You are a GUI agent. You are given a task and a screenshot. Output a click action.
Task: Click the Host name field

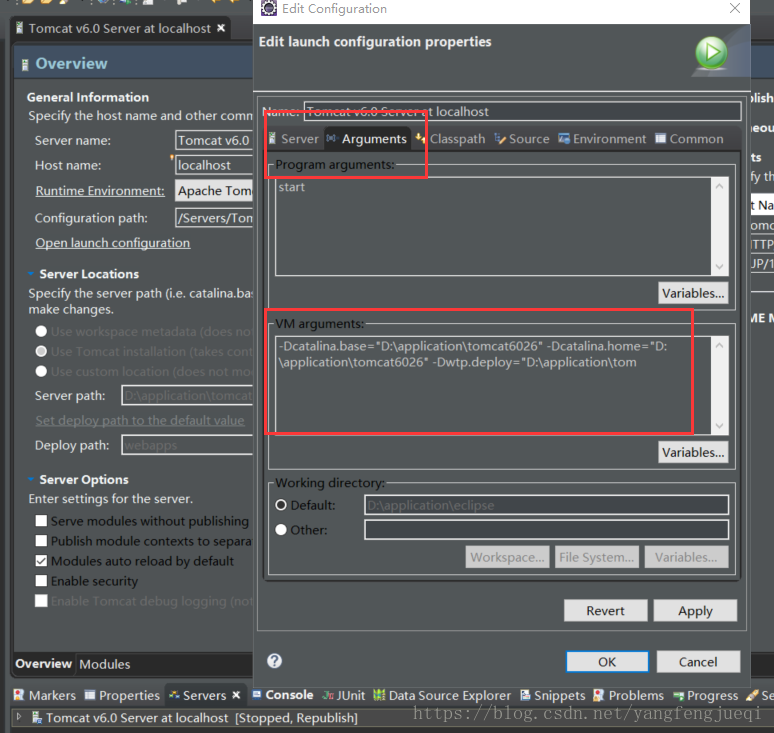(214, 165)
